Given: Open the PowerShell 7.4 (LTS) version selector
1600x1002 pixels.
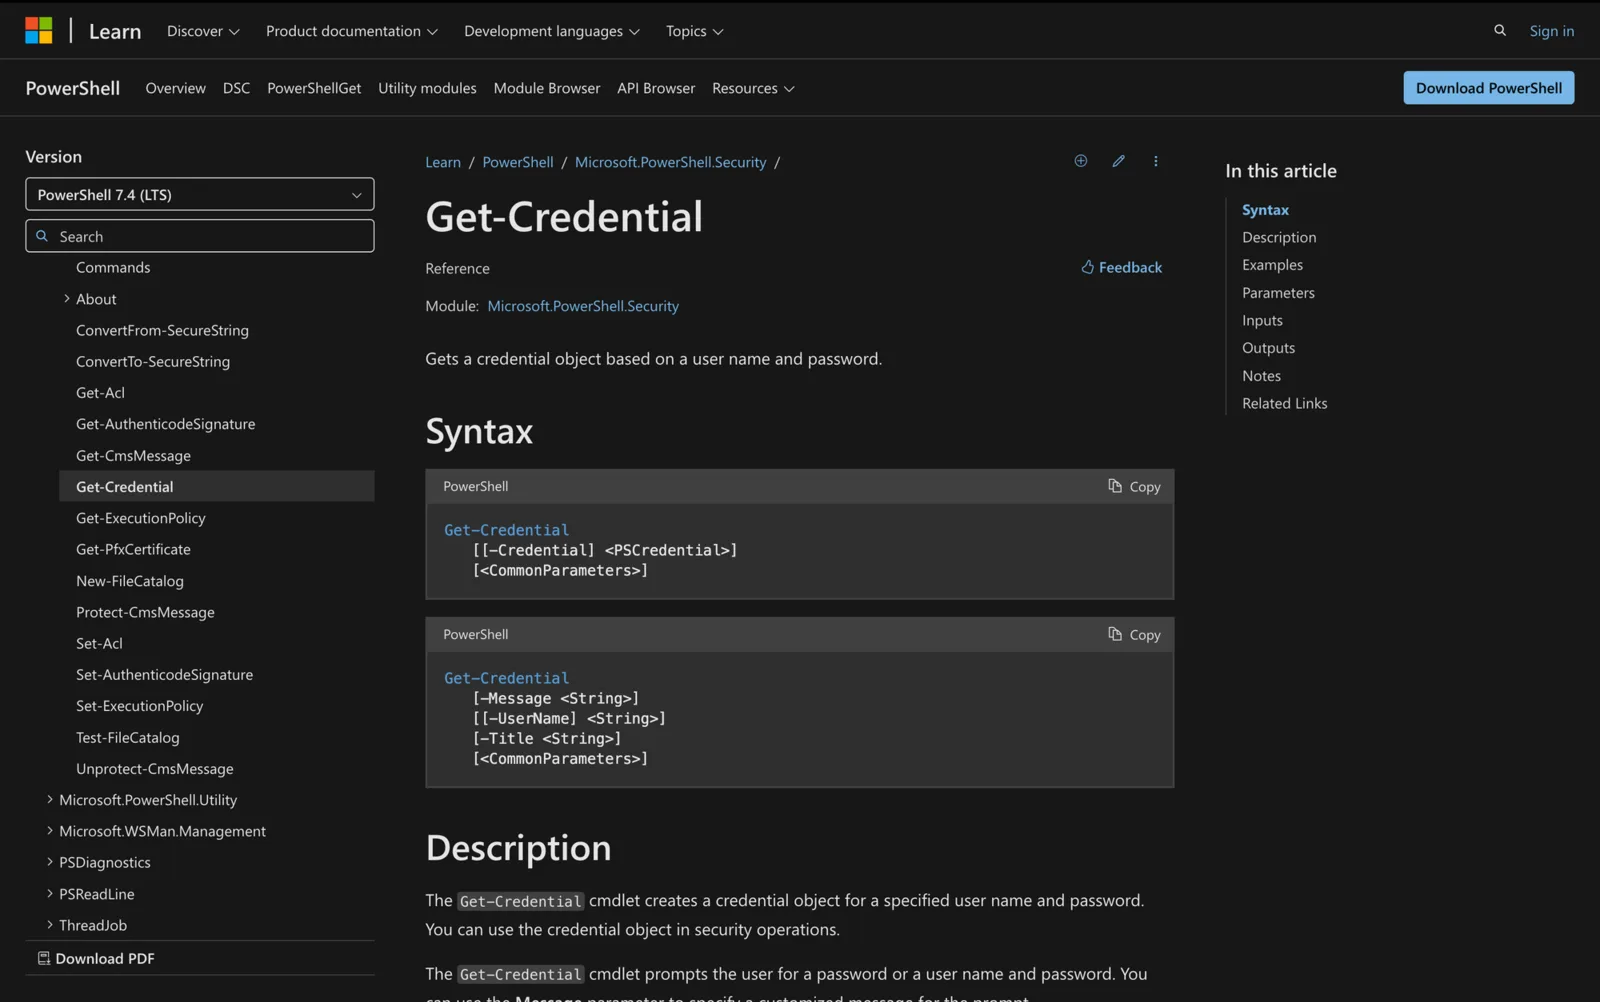Looking at the screenshot, I should pos(200,194).
